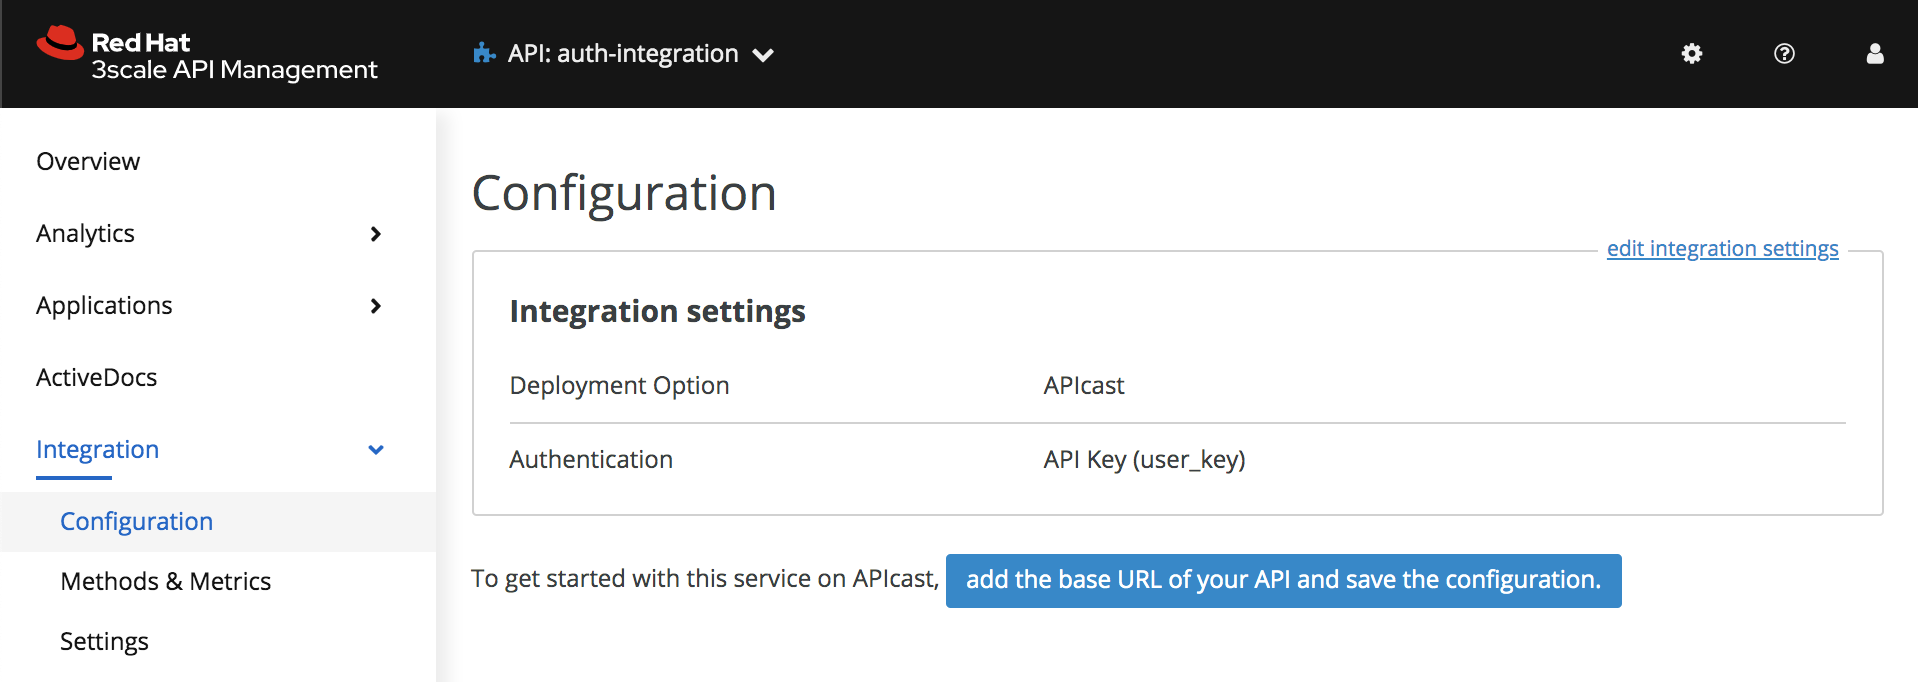Screen dimensions: 1918x682
Task: Expand the Applications chevron arrow
Action: click(x=376, y=306)
